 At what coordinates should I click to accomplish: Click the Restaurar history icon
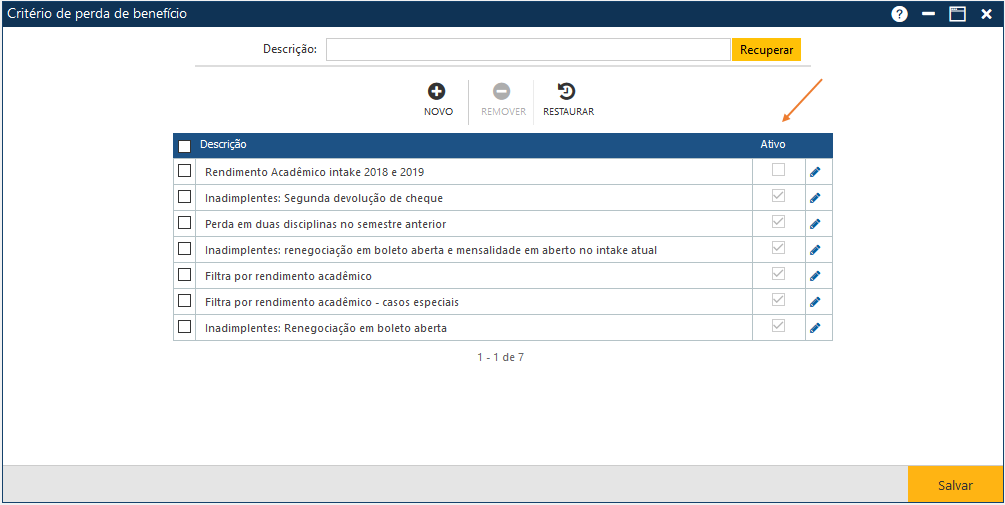coord(567,92)
